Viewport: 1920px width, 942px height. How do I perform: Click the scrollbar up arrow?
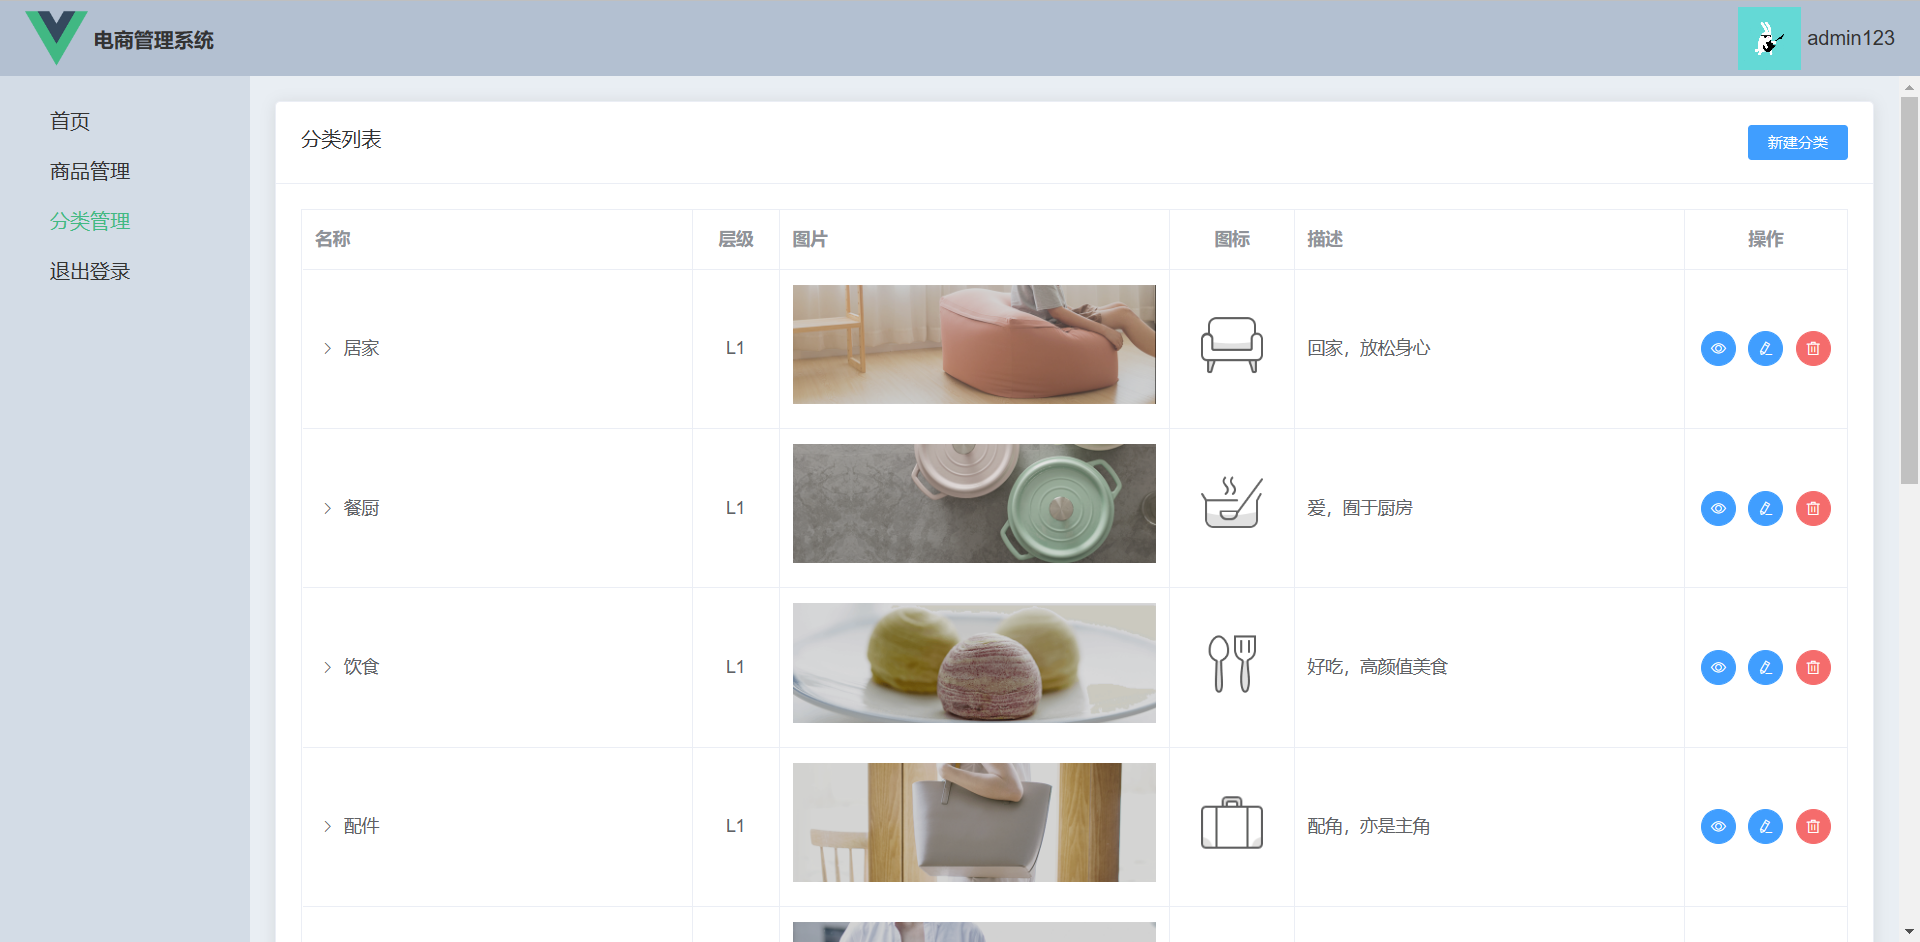[1909, 87]
